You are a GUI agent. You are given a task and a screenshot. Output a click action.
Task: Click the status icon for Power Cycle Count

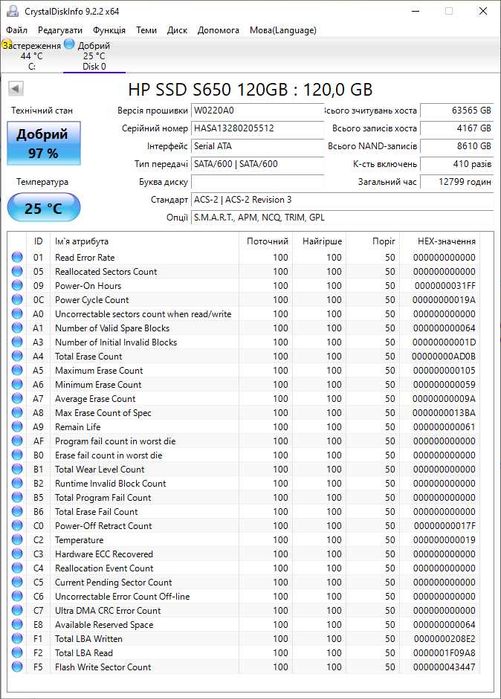tap(17, 300)
